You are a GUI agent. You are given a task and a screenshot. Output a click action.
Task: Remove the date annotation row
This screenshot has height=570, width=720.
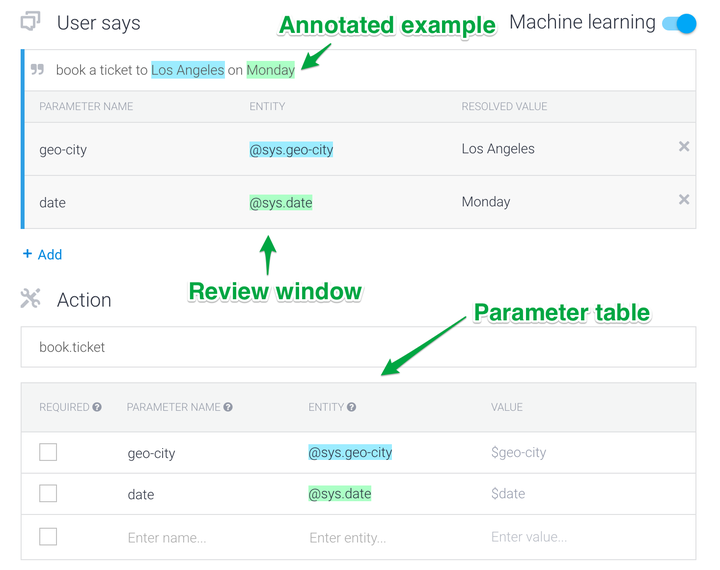pyautogui.click(x=684, y=200)
